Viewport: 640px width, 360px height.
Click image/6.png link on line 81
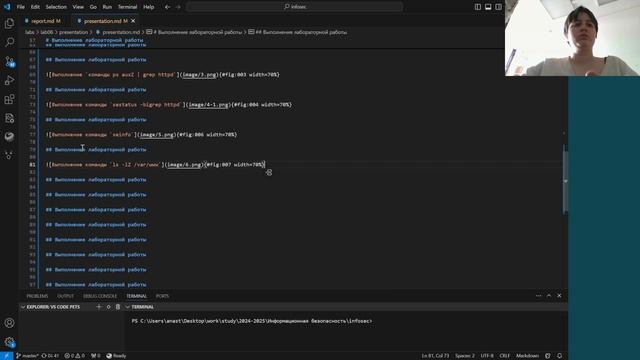tap(184, 164)
